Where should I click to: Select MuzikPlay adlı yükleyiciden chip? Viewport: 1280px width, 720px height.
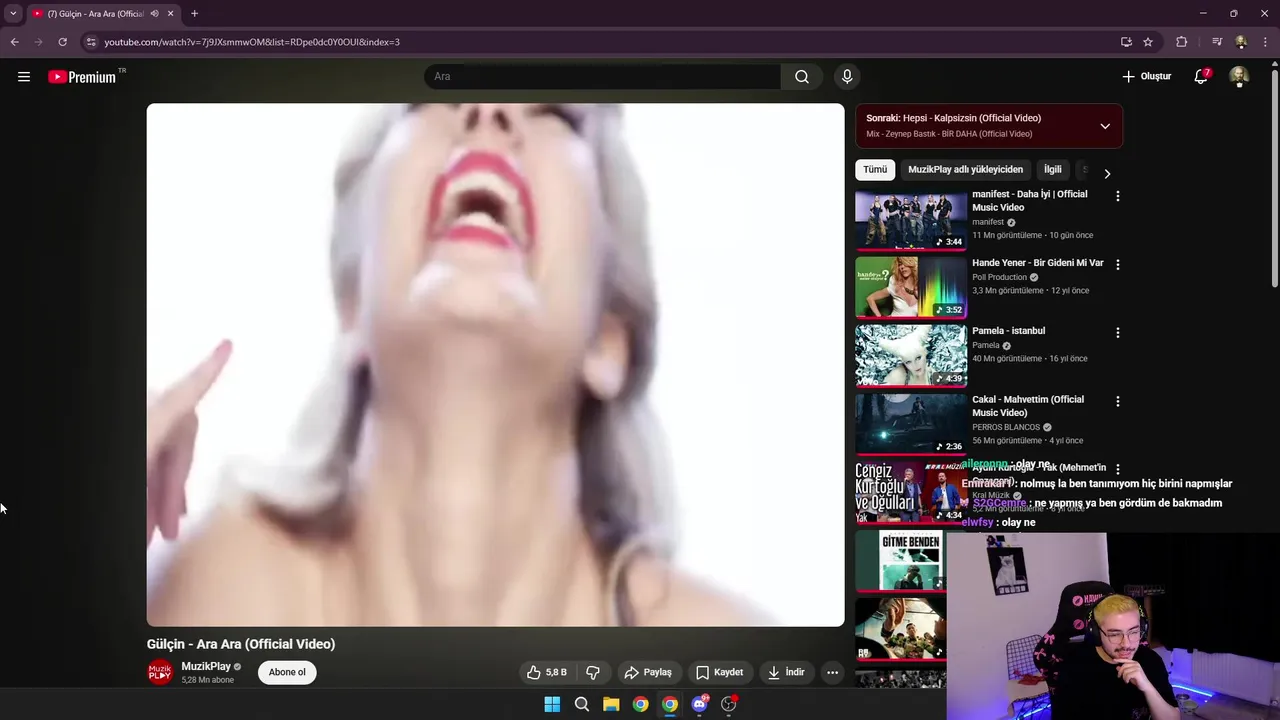[965, 170]
